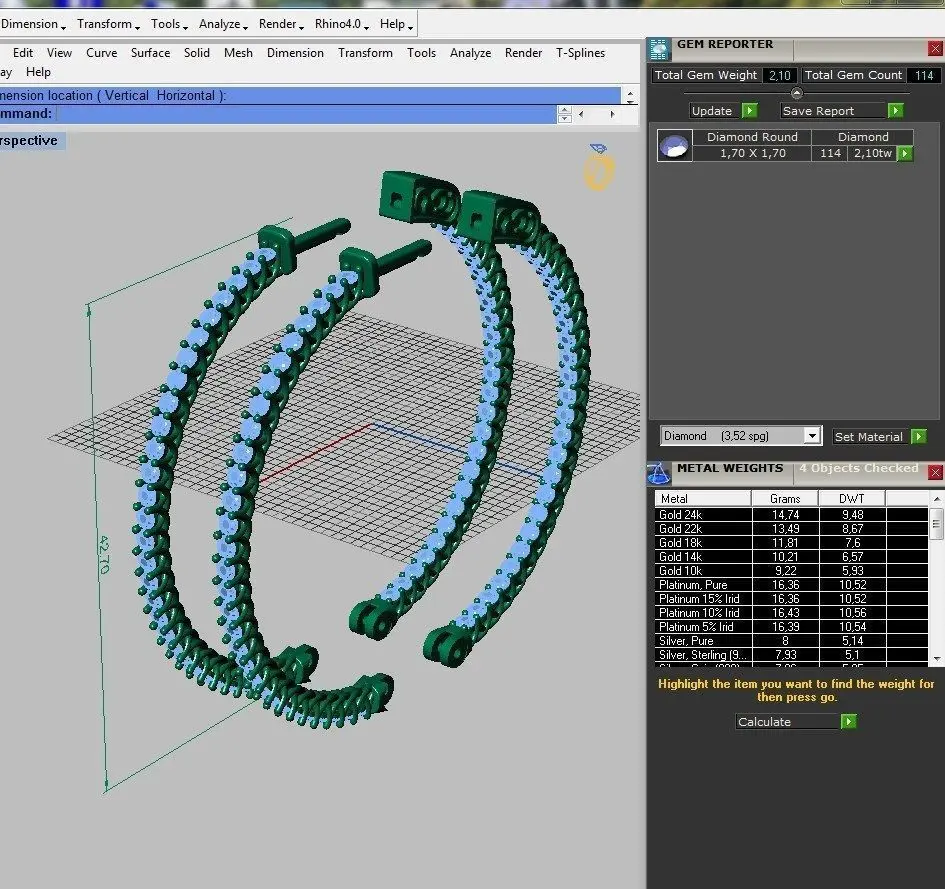Click the yellow ring icon in viewport
Image resolution: width=945 pixels, height=889 pixels.
tap(598, 167)
